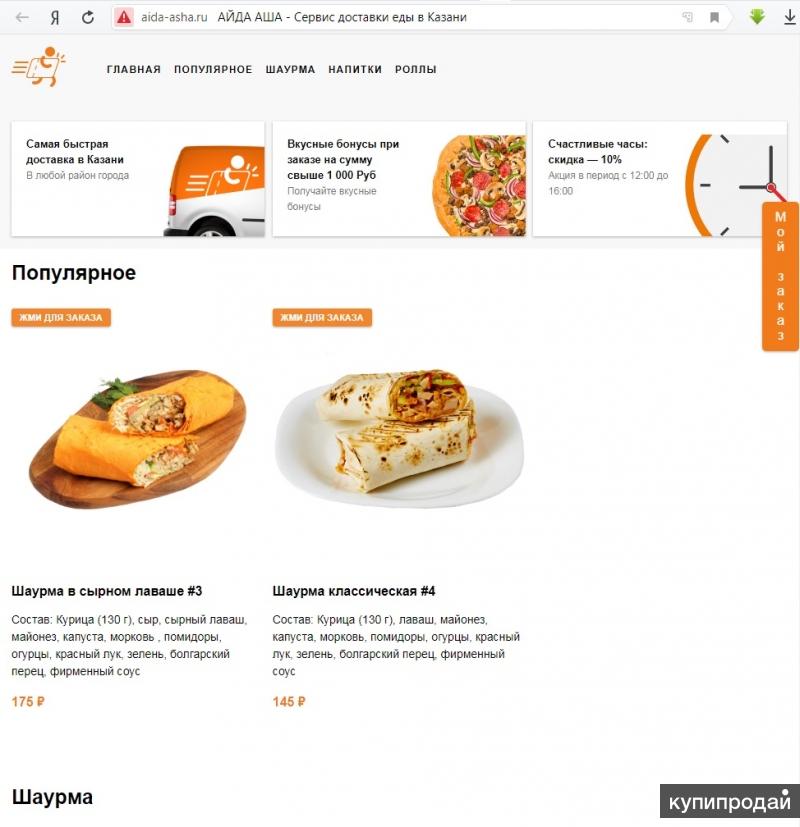This screenshot has height=827, width=800.
Task: Click the green arrow extension icon
Action: click(757, 17)
